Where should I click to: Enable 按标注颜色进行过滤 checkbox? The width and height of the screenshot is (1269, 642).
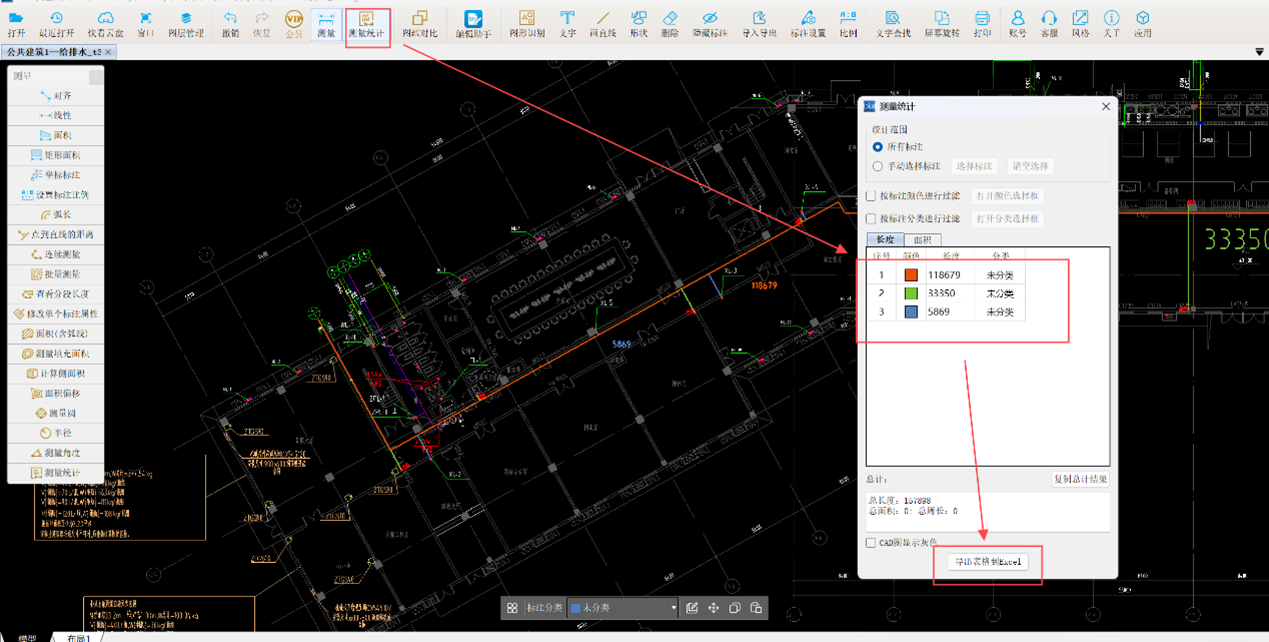871,196
